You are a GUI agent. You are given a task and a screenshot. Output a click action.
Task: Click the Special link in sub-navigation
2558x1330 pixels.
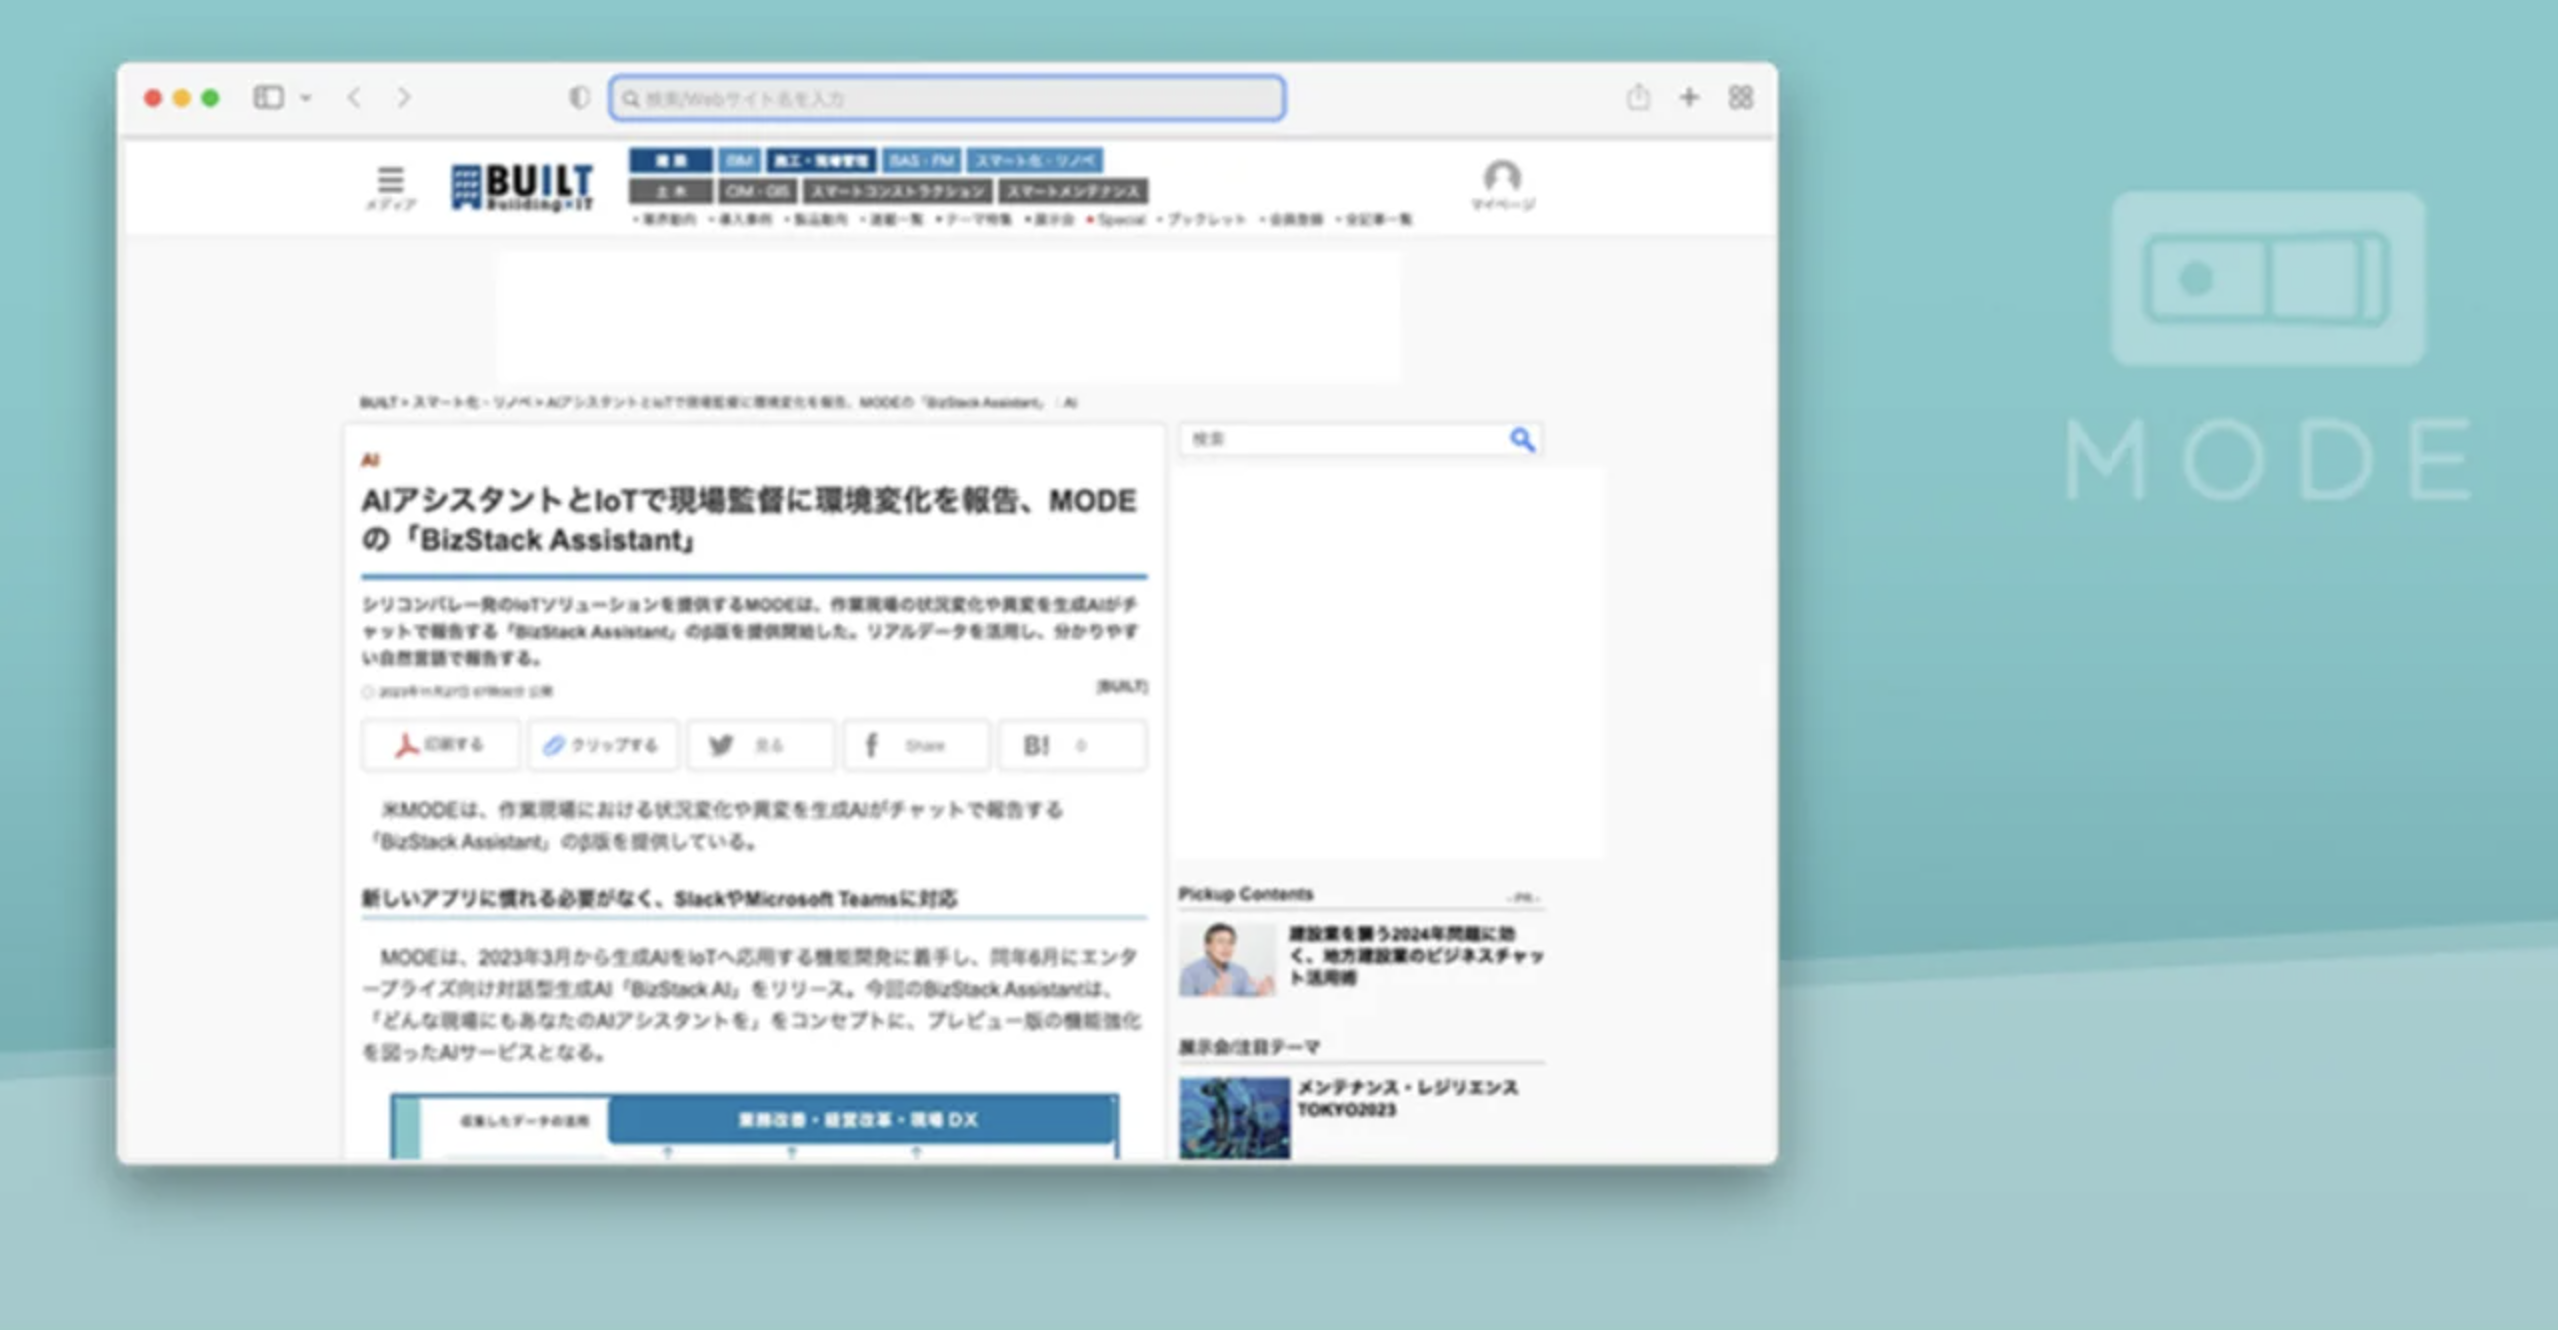1119,219
